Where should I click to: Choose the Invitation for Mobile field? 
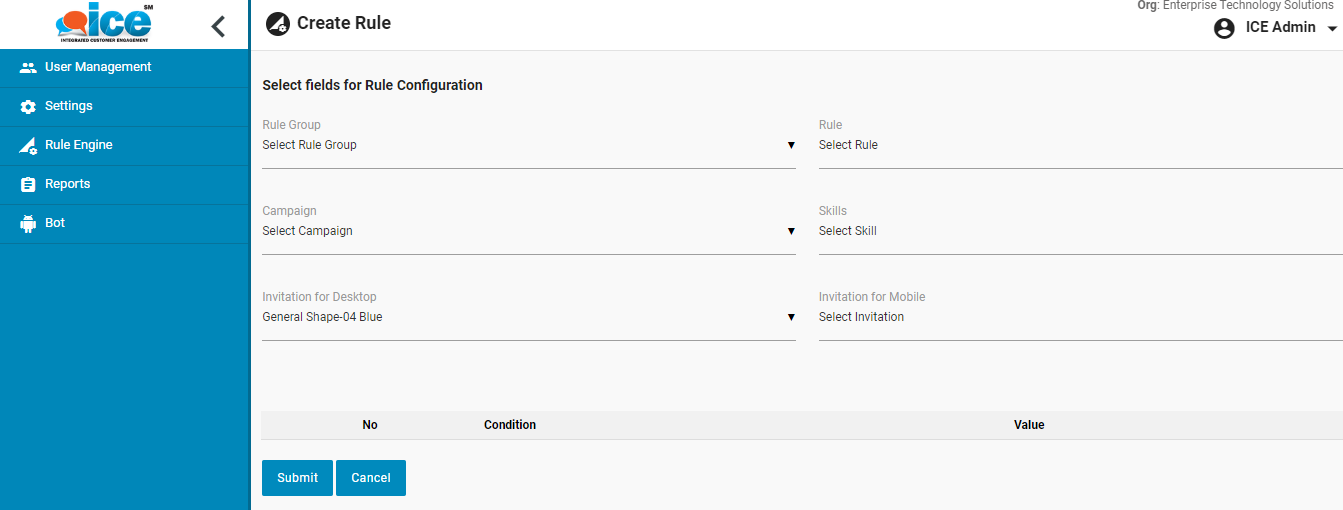click(1078, 318)
